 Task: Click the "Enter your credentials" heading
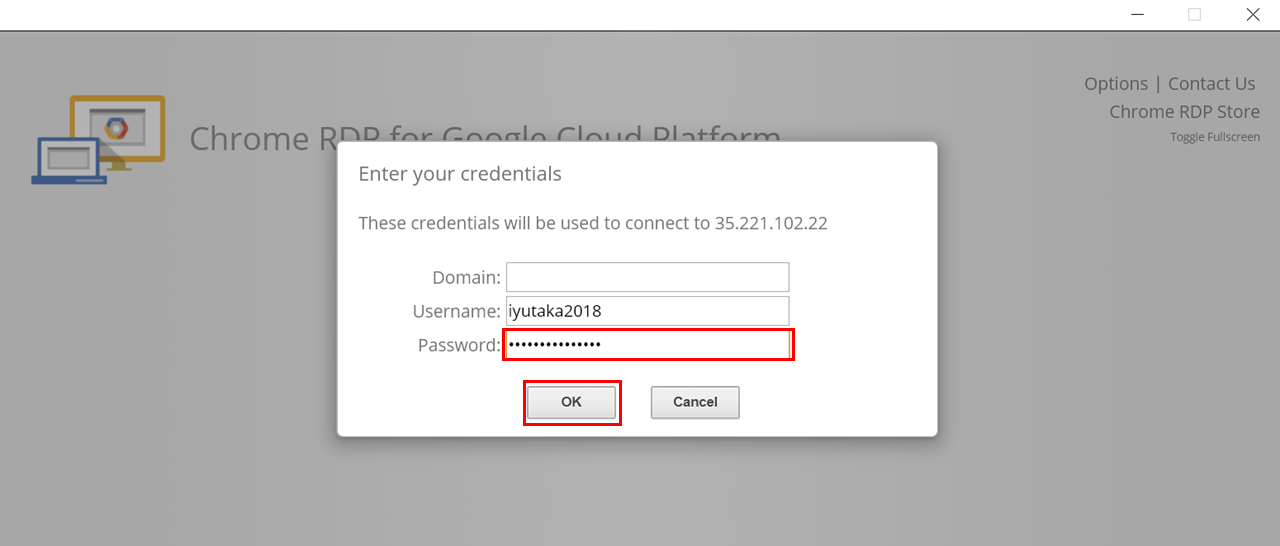(460, 174)
